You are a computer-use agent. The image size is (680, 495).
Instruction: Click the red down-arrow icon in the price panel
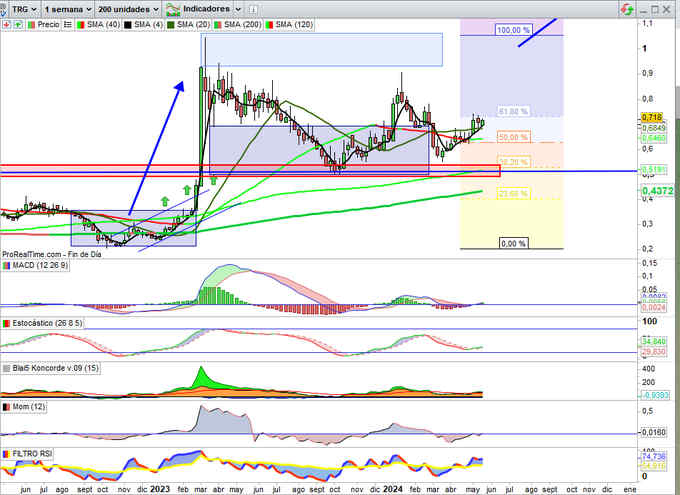6,25
